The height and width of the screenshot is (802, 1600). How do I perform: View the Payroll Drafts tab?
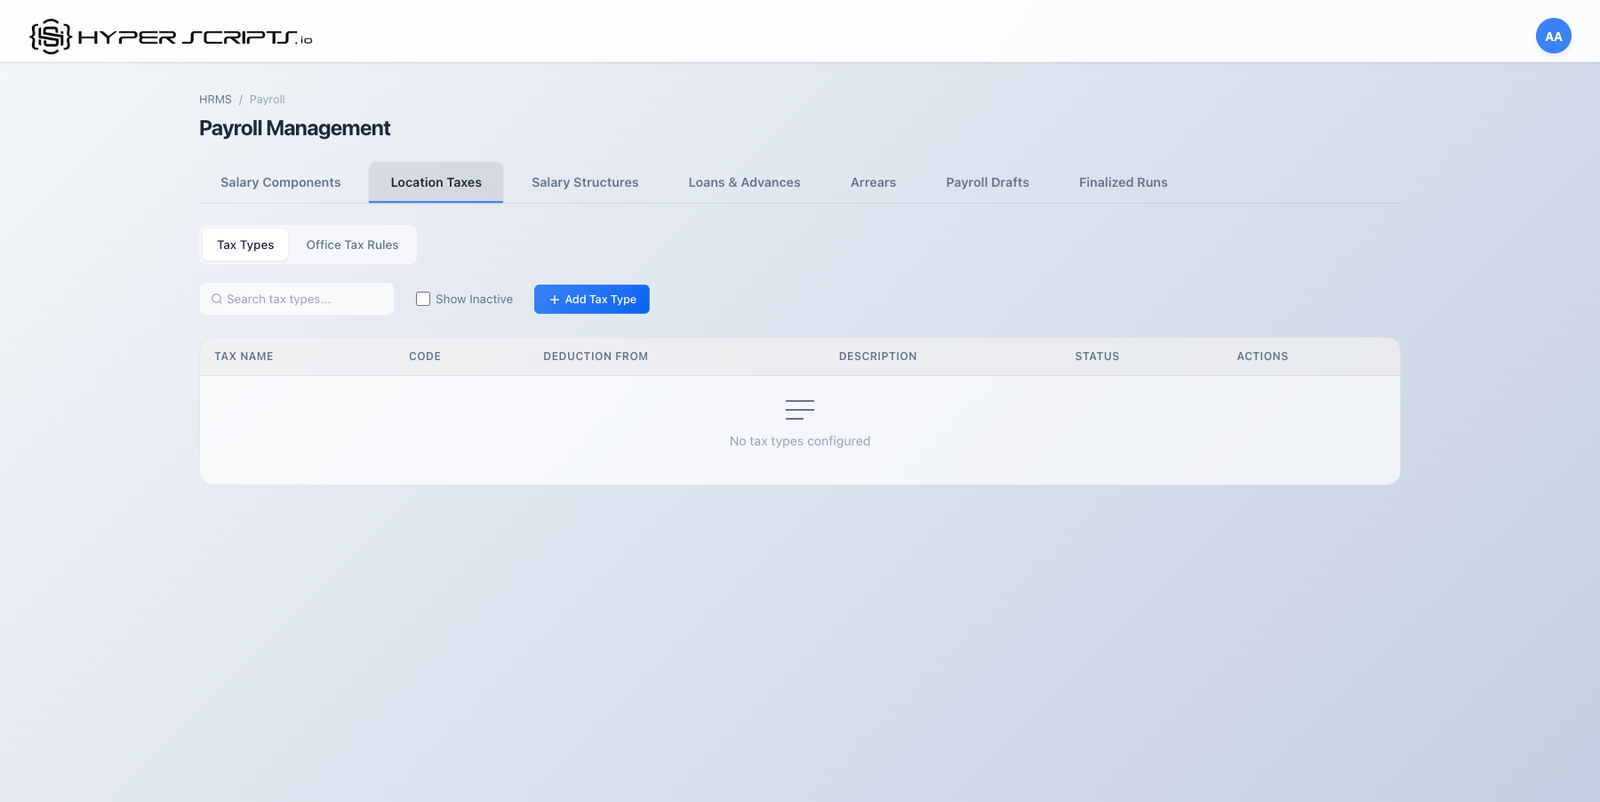pos(987,182)
